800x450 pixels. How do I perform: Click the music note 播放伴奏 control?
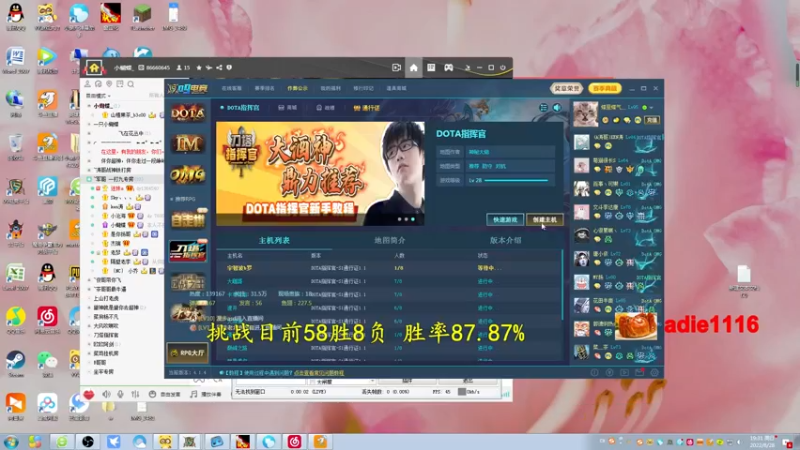[x=206, y=394]
